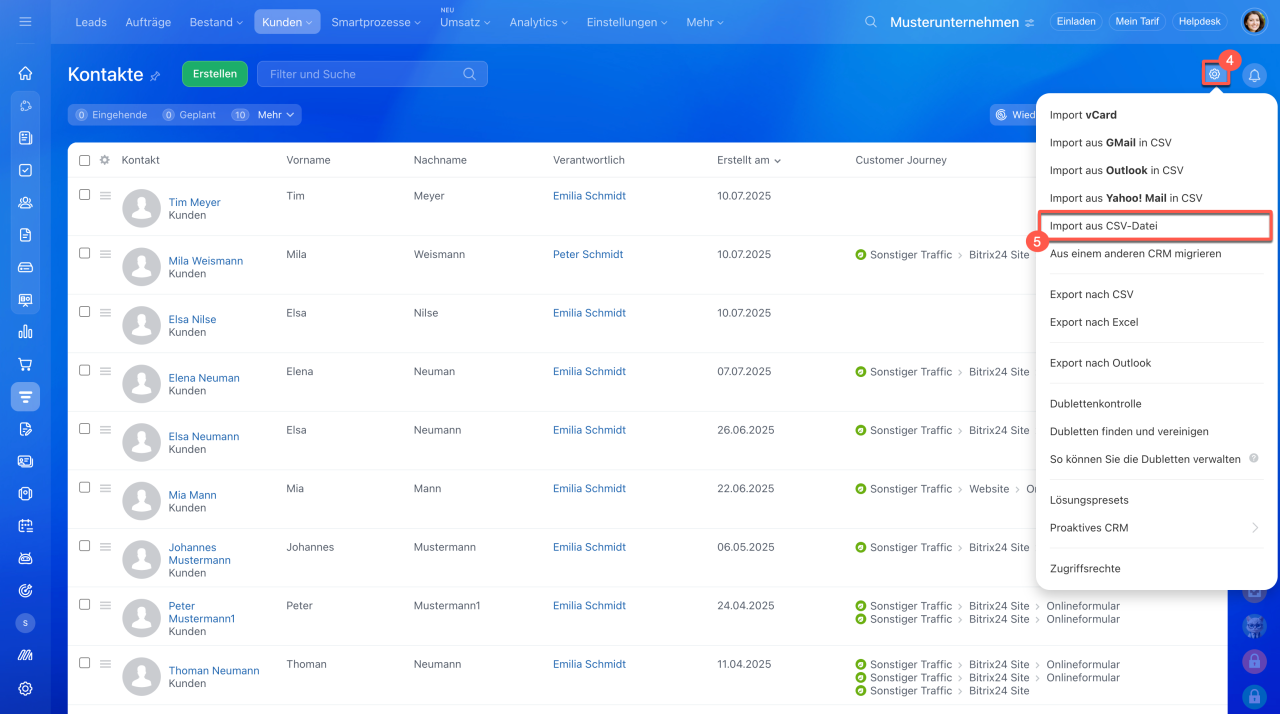Open the robot icon in the left sidebar

point(25,558)
